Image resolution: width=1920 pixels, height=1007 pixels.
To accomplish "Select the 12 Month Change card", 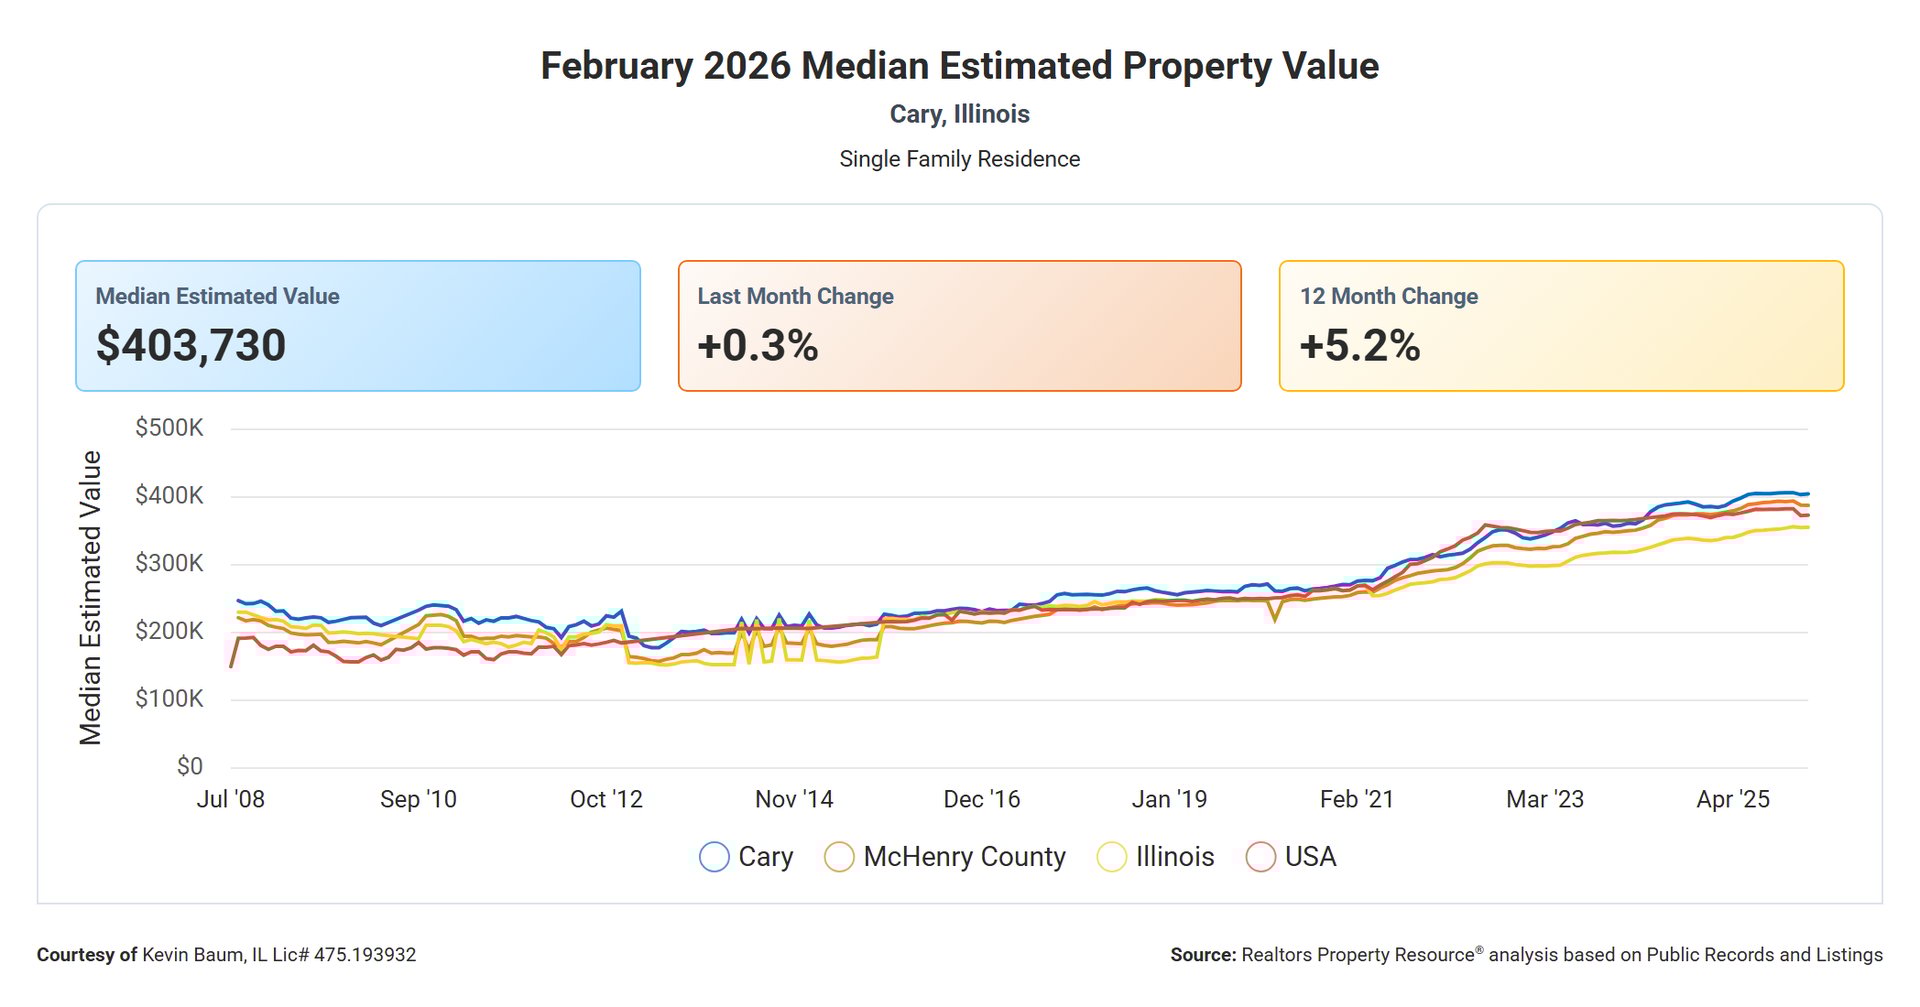I will click(1561, 326).
